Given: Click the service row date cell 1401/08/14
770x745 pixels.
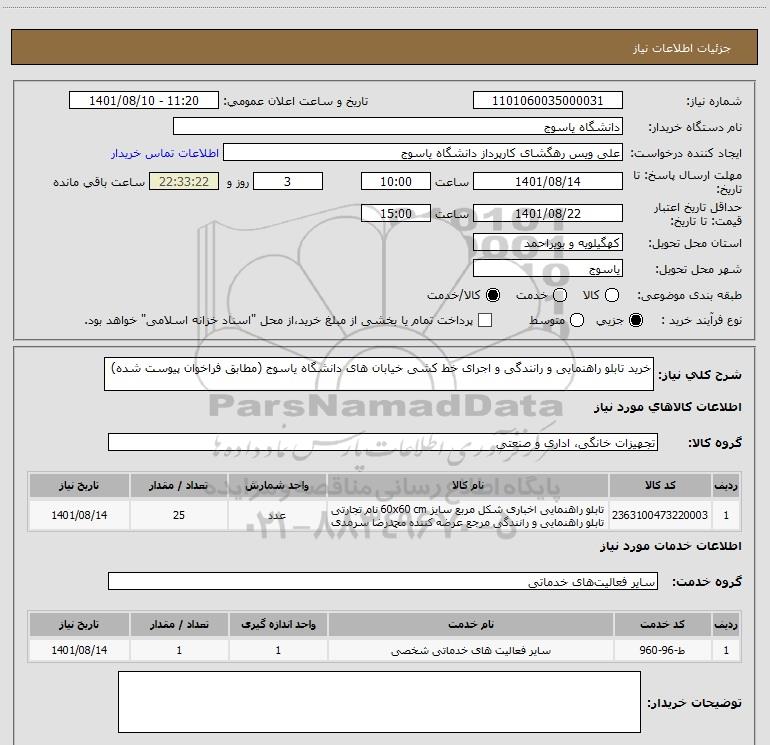Looking at the screenshot, I should [79, 650].
